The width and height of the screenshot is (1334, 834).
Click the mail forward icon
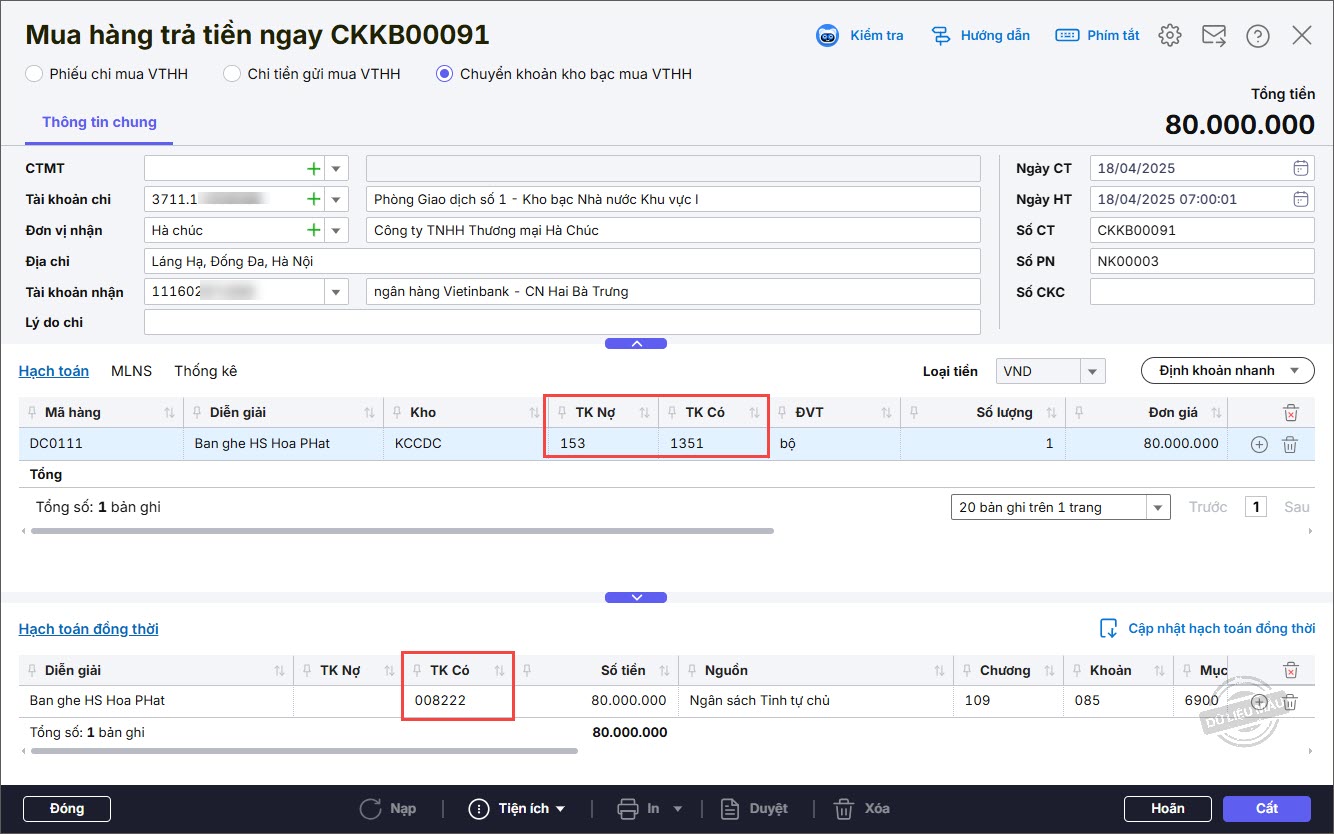click(1213, 36)
